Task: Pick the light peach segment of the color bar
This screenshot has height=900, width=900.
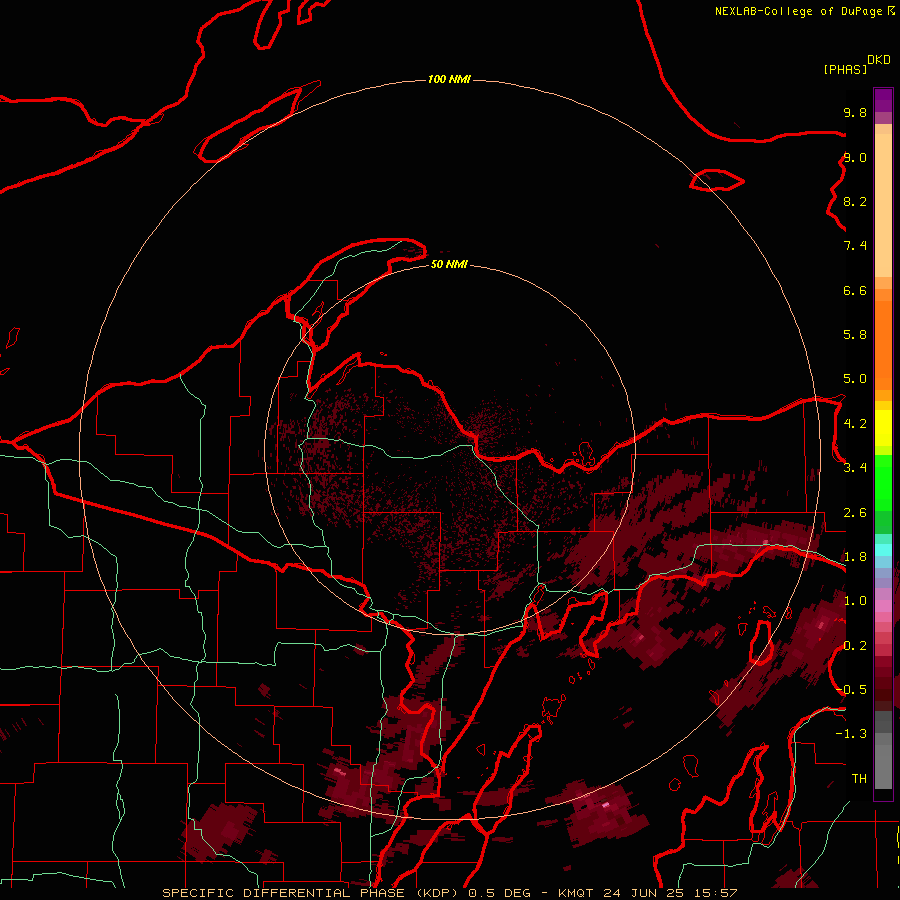Action: tap(883, 205)
